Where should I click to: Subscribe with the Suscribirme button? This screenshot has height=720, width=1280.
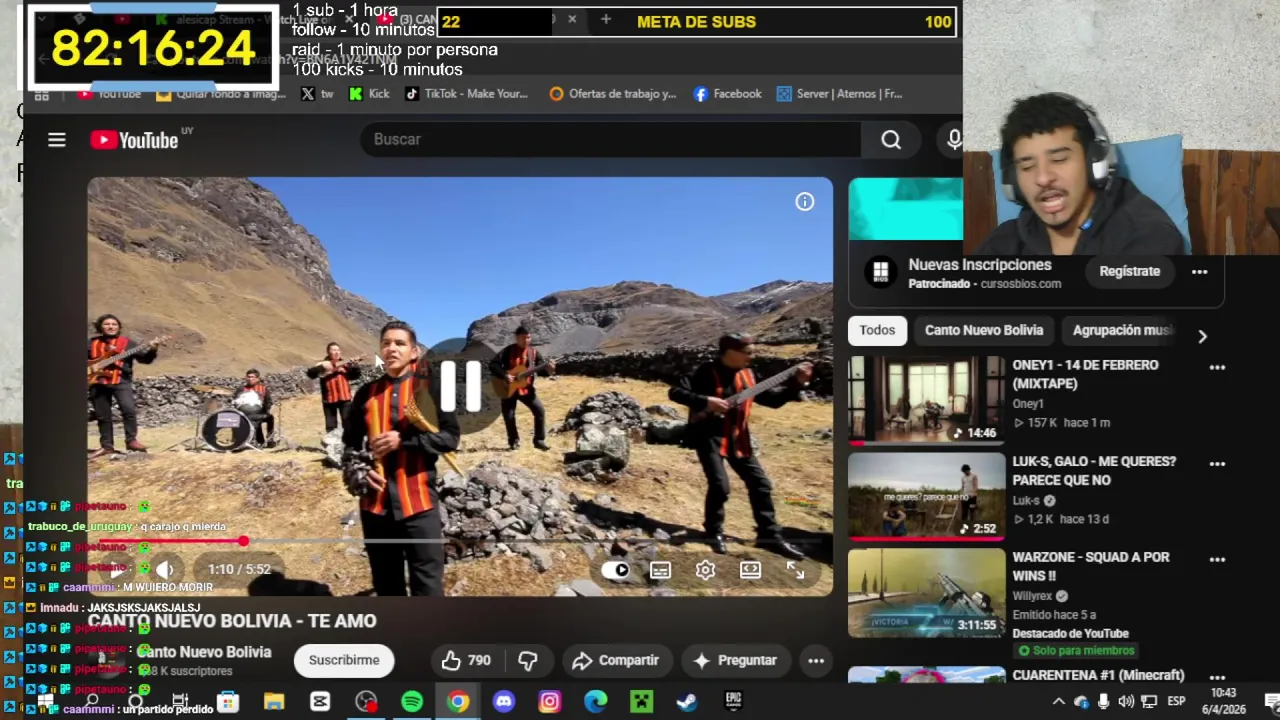click(344, 660)
